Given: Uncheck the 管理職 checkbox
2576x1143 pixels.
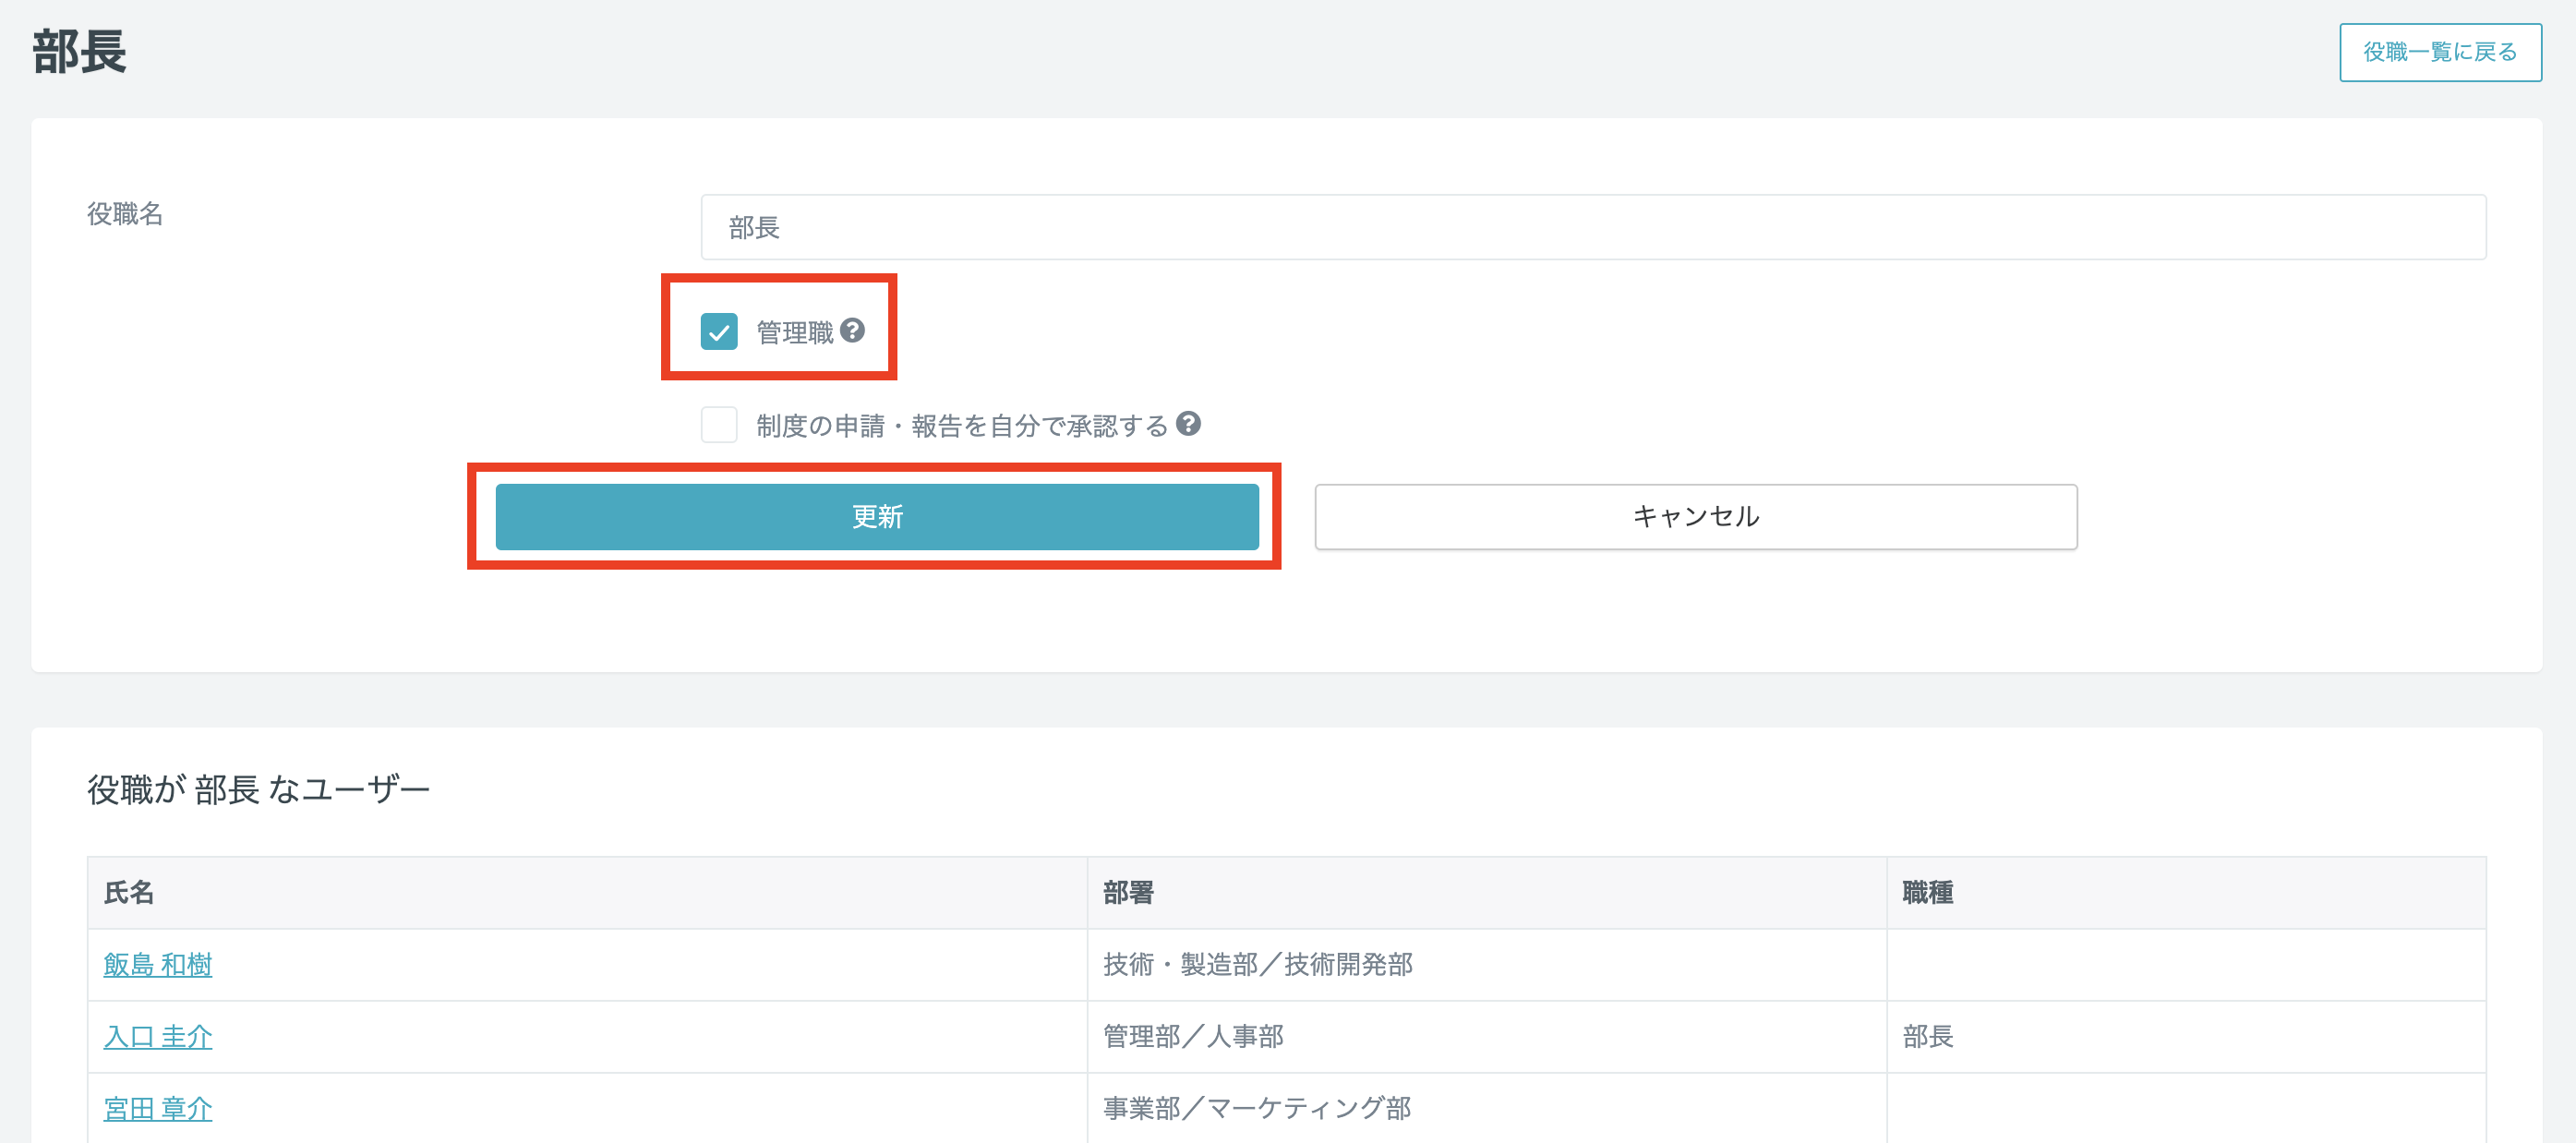Looking at the screenshot, I should coord(719,331).
